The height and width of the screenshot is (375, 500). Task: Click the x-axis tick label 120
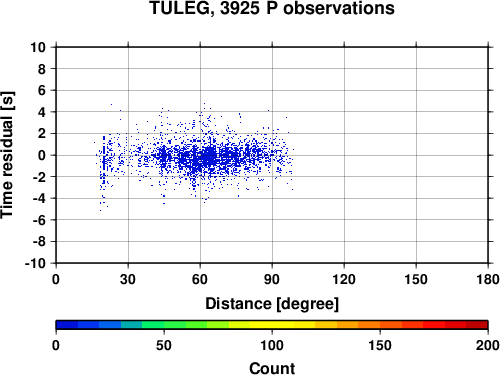(344, 279)
